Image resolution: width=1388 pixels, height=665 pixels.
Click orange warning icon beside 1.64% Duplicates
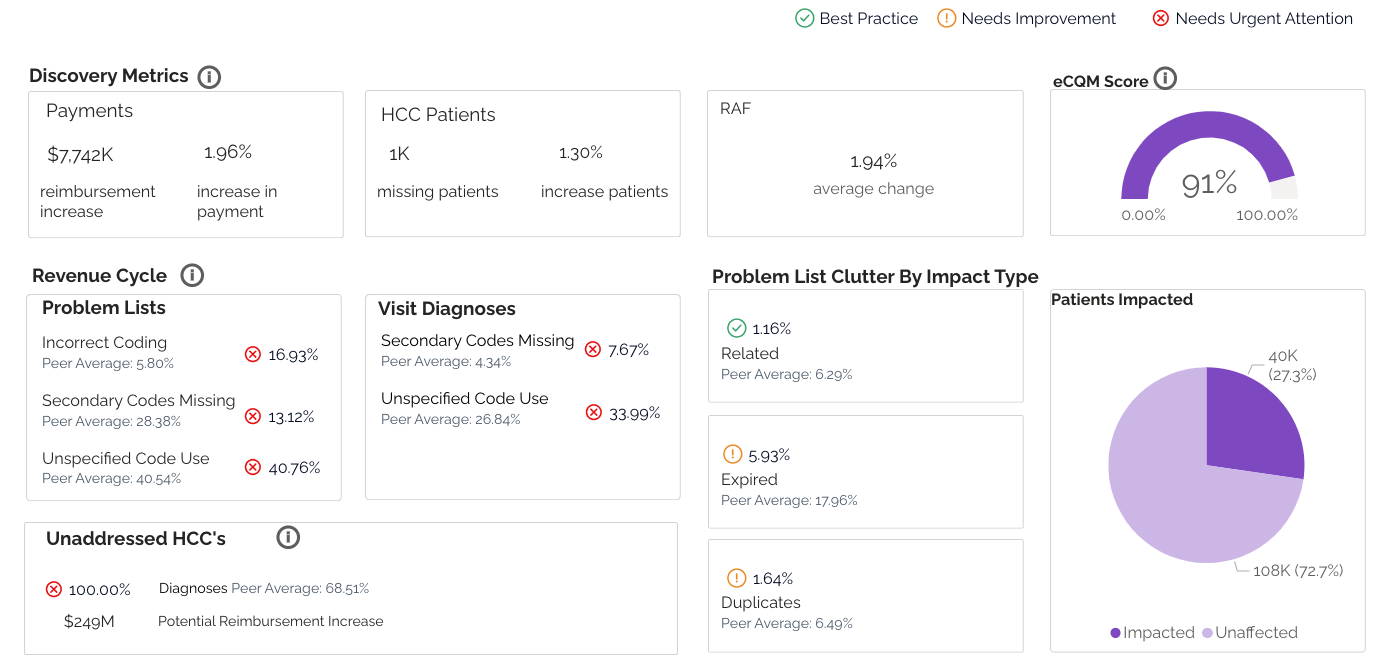[737, 578]
